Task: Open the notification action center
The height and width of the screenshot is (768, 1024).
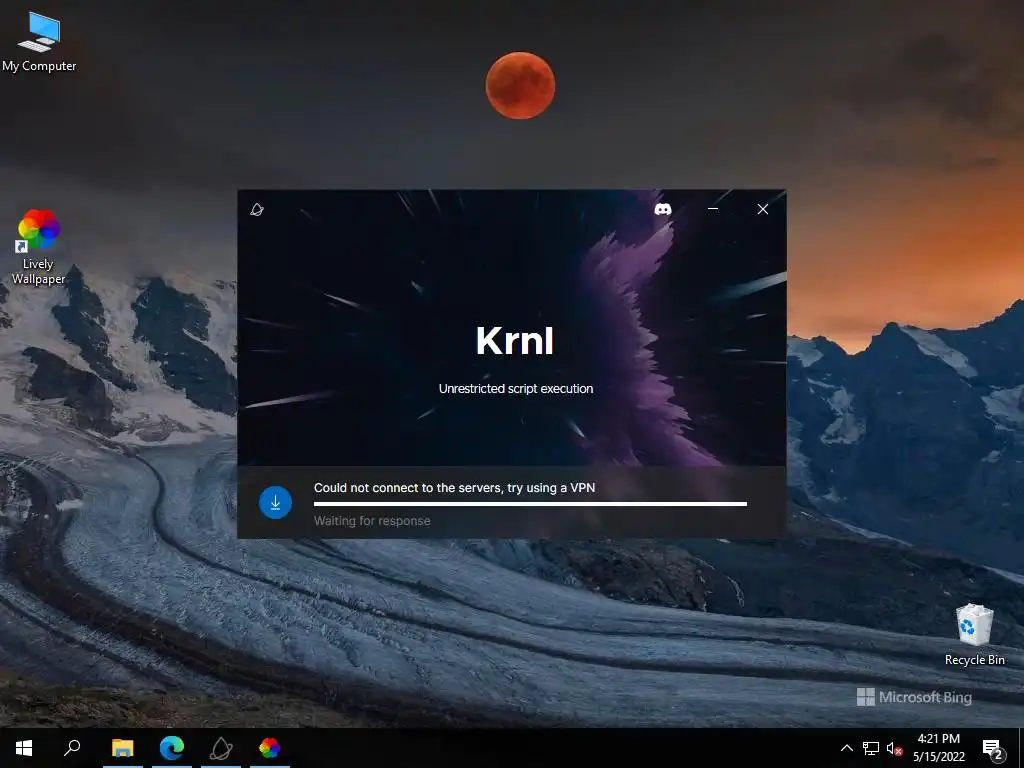Action: pyautogui.click(x=993, y=748)
